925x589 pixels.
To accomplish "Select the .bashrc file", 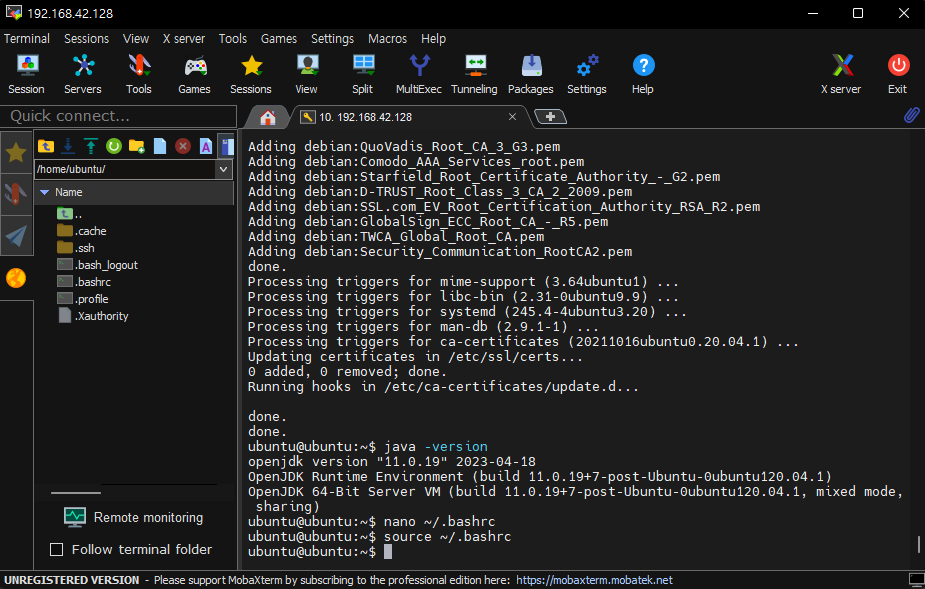I will click(x=84, y=282).
